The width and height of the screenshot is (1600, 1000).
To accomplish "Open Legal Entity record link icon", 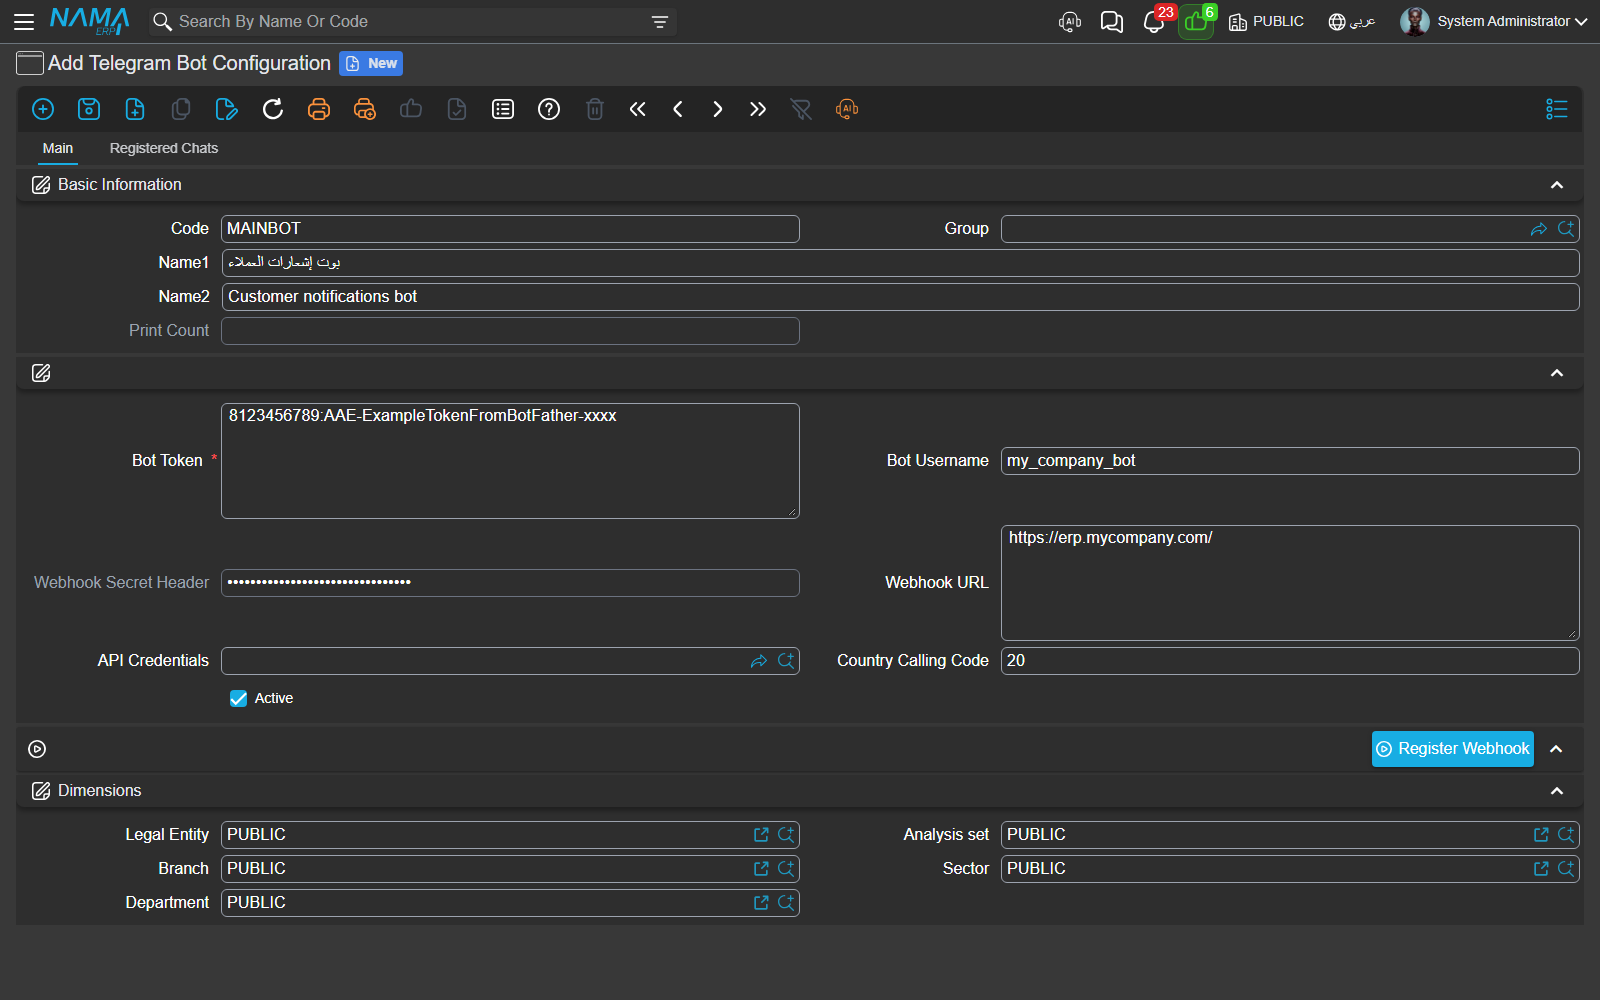I will pyautogui.click(x=761, y=835).
